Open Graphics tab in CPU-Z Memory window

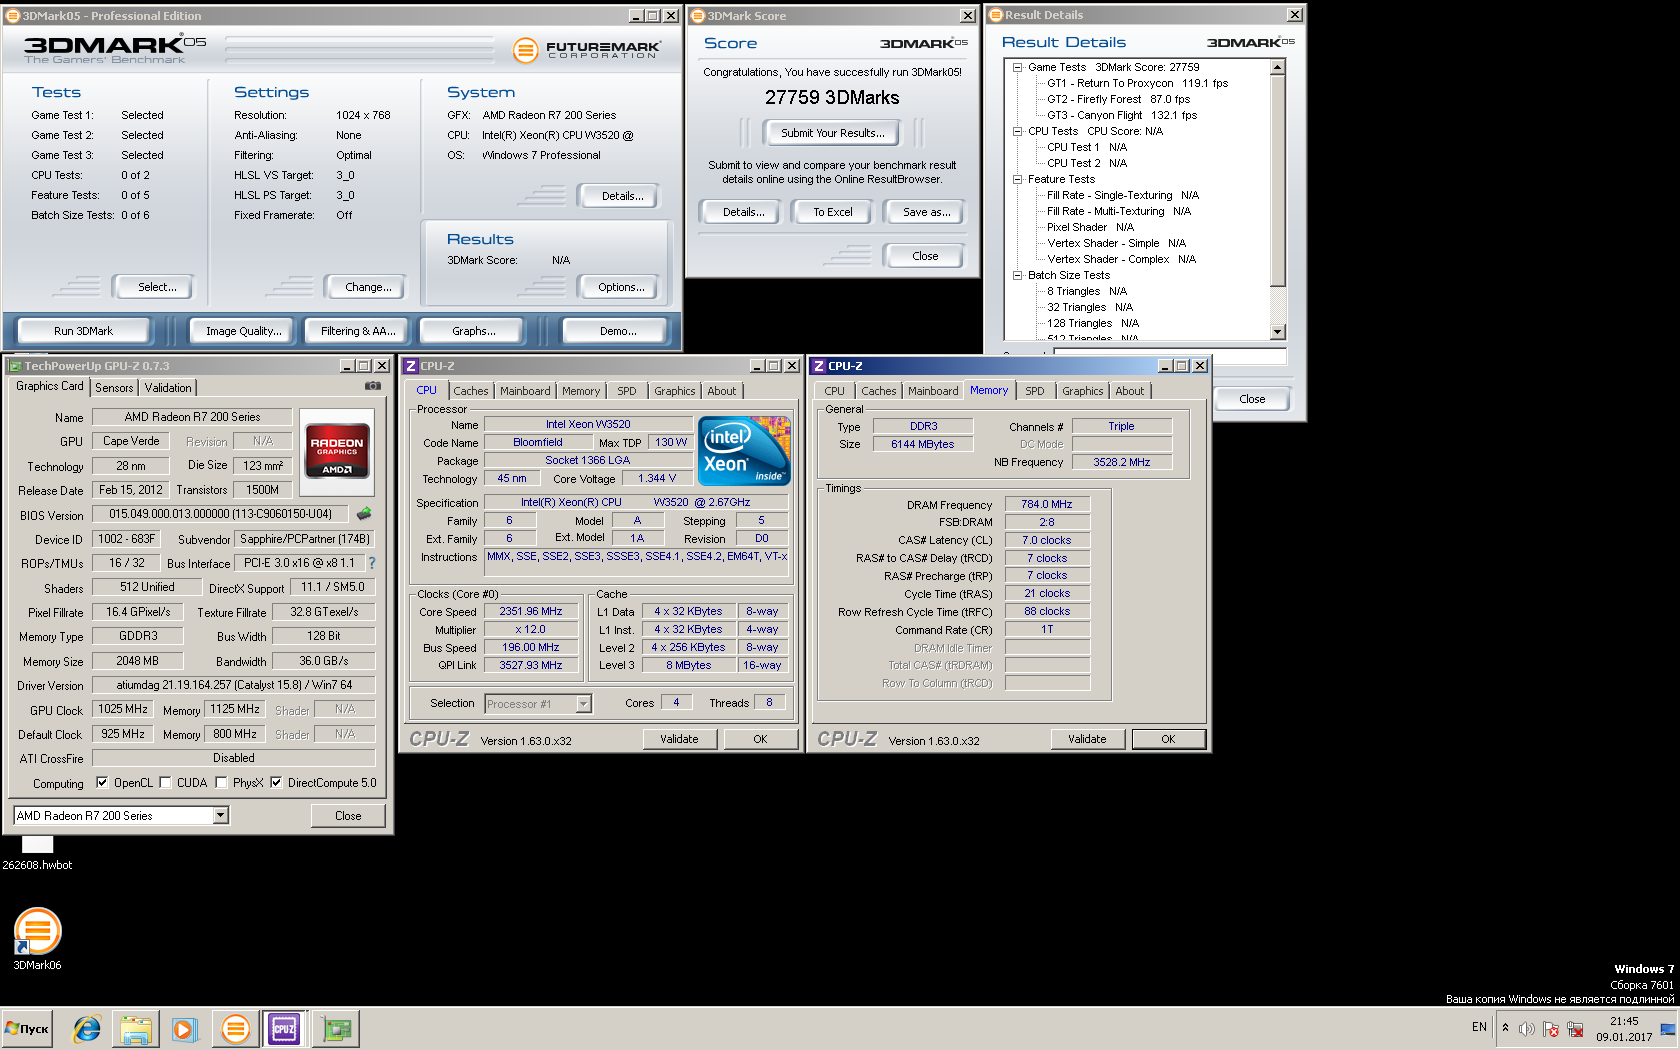tap(1083, 391)
